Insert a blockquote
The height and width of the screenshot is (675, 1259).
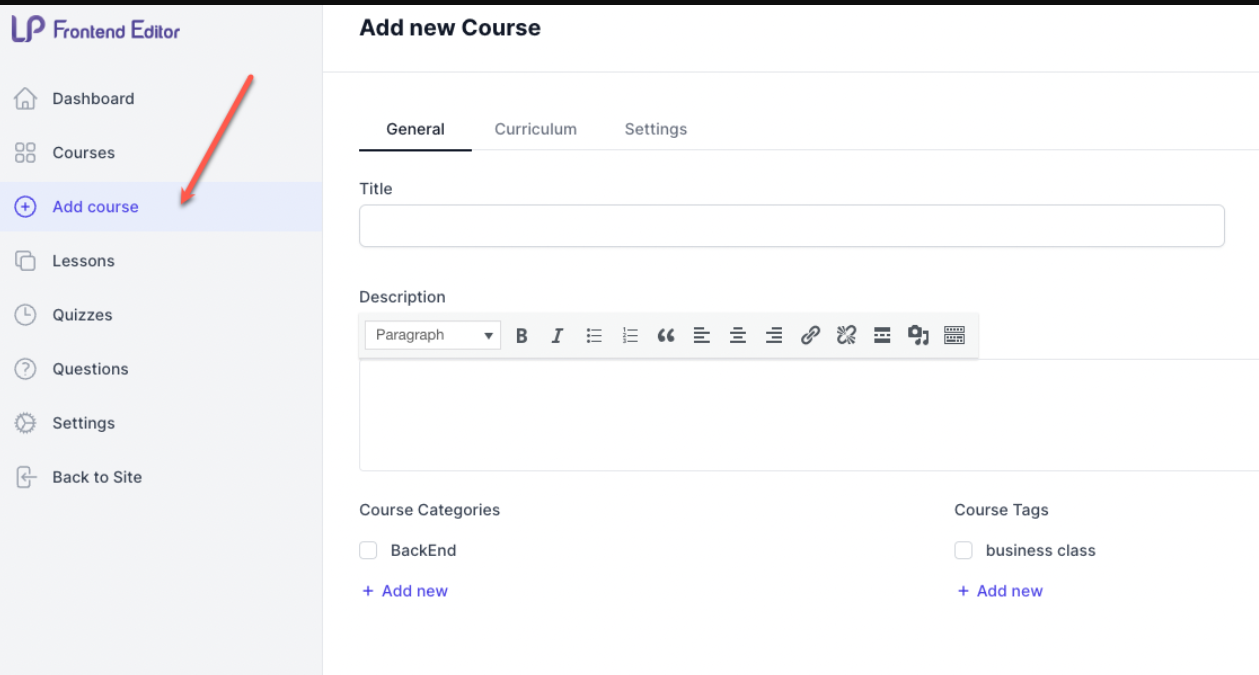665,335
